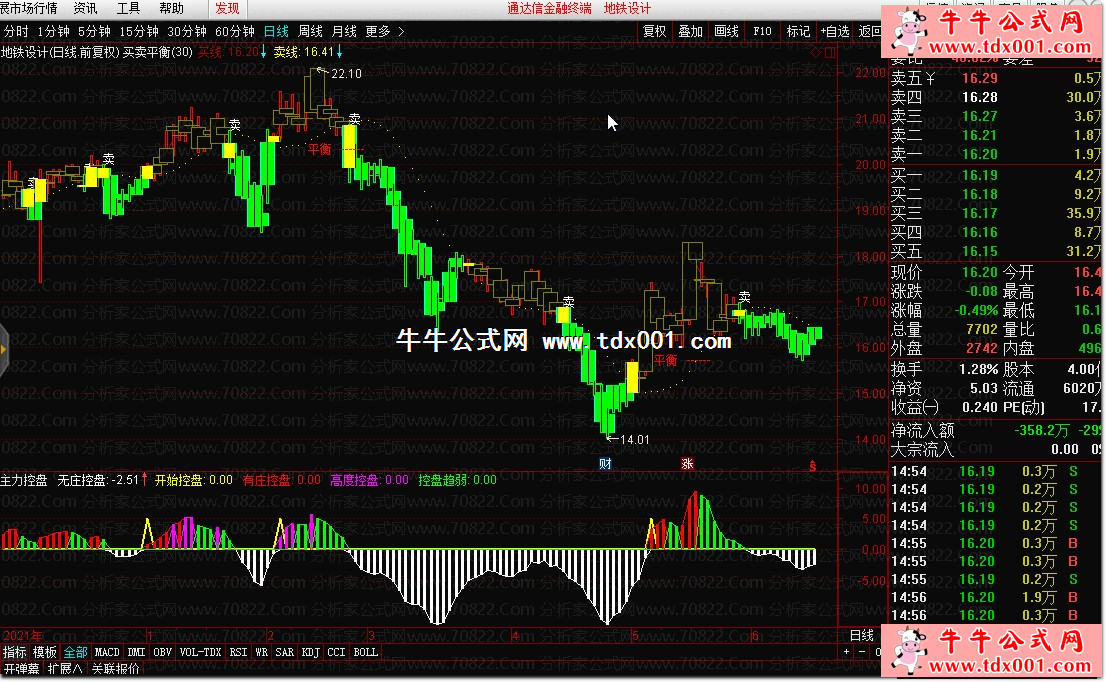Switch to the 5分钟 timeframe

[94, 31]
